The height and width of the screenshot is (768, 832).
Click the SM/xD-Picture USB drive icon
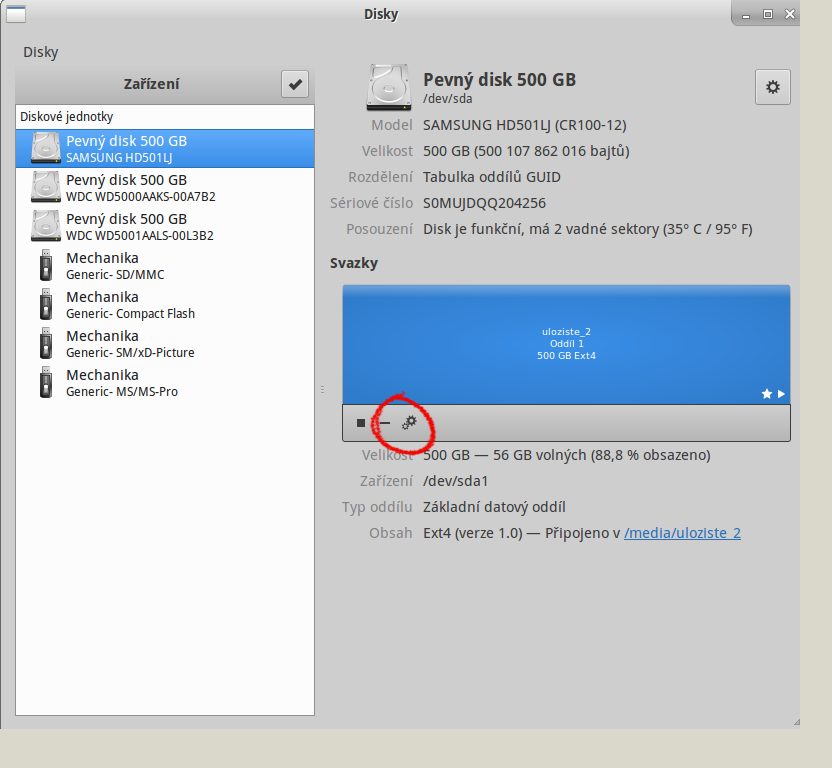[x=46, y=343]
